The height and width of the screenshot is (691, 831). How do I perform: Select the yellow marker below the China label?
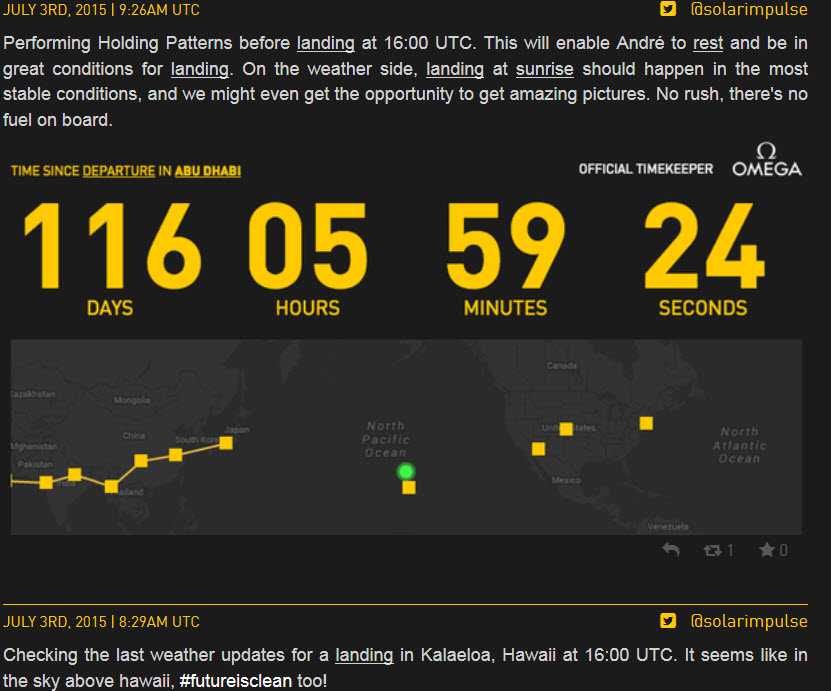coord(141,460)
